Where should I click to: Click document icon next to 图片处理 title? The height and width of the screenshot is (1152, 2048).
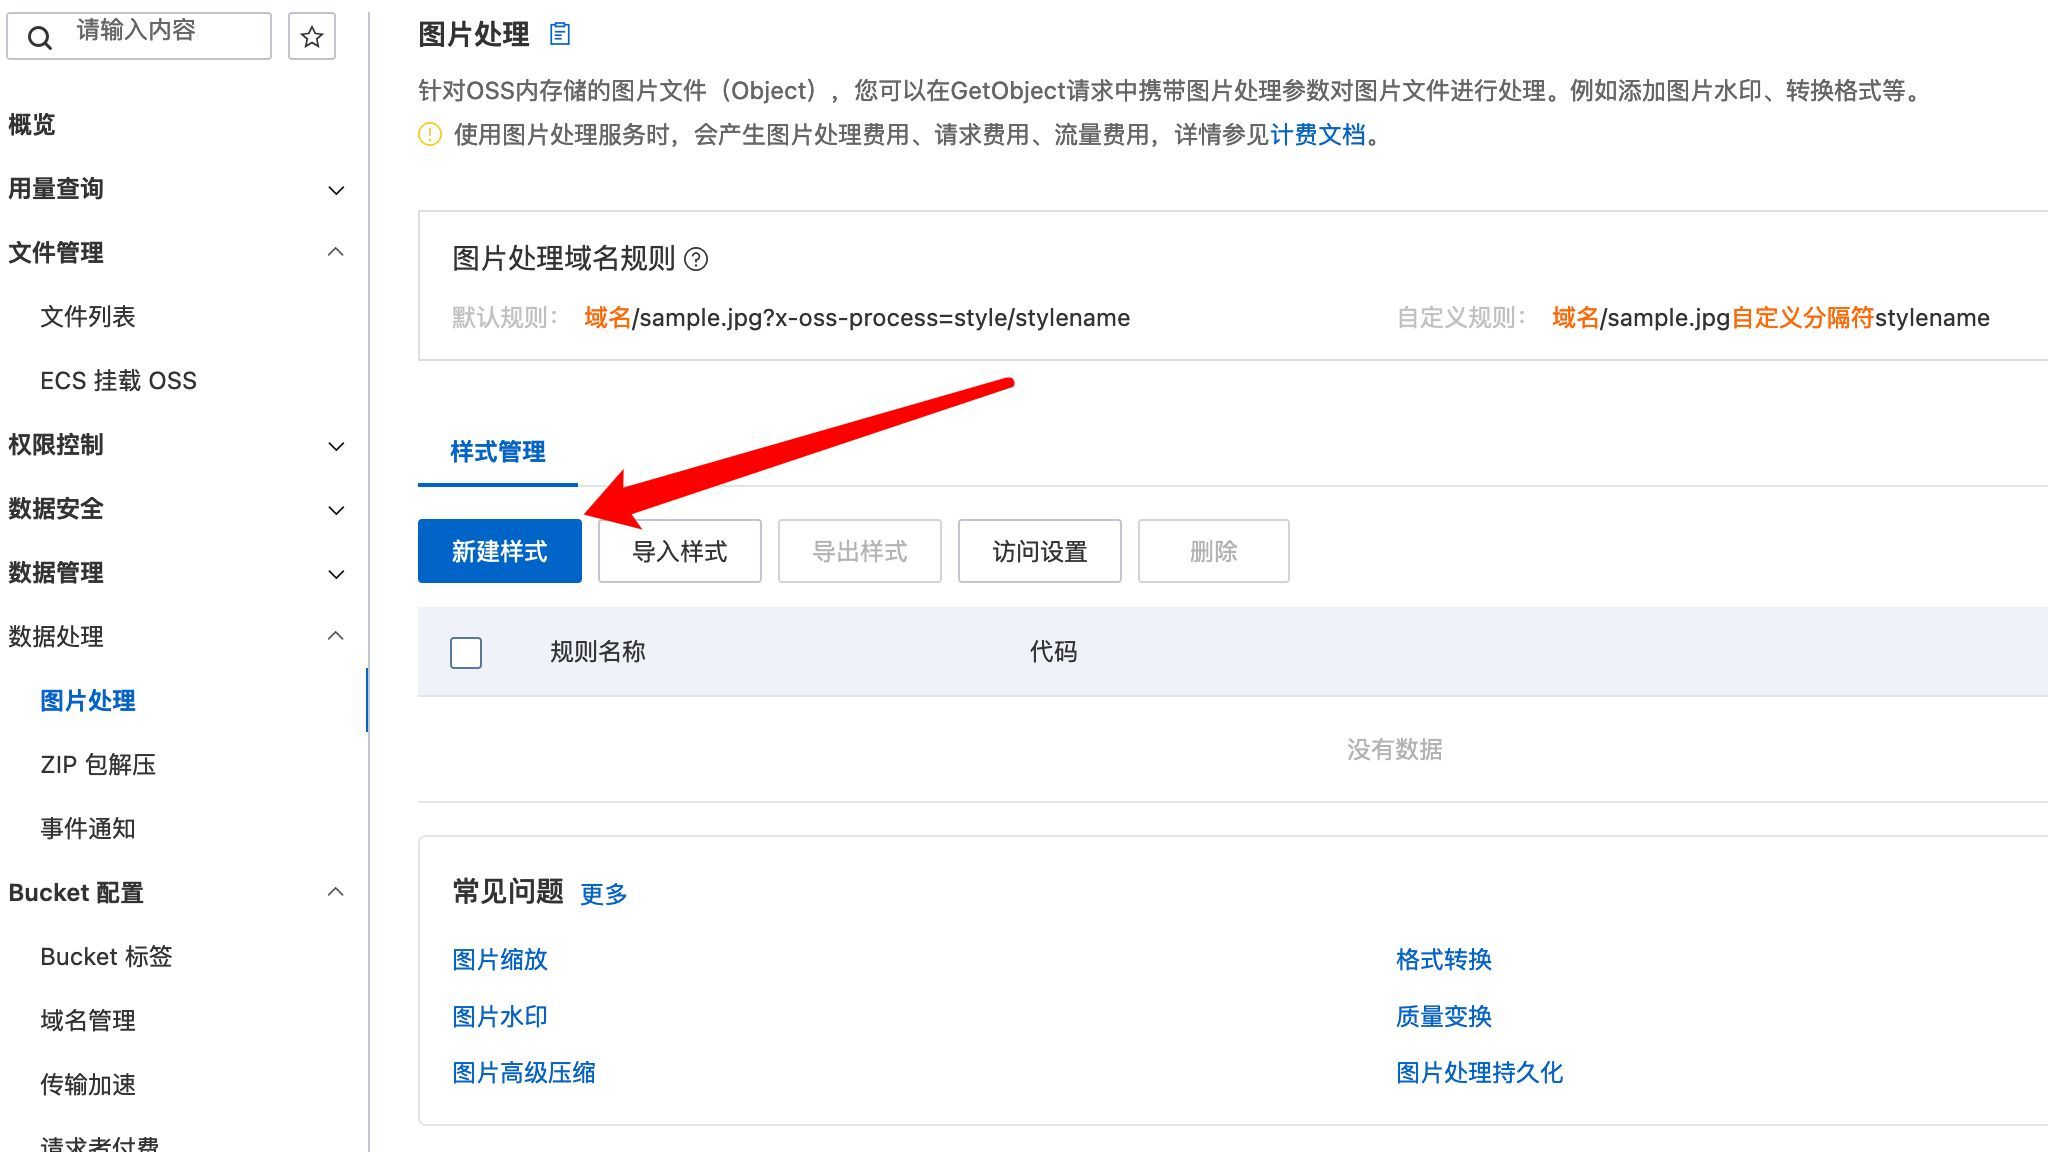[x=560, y=35]
